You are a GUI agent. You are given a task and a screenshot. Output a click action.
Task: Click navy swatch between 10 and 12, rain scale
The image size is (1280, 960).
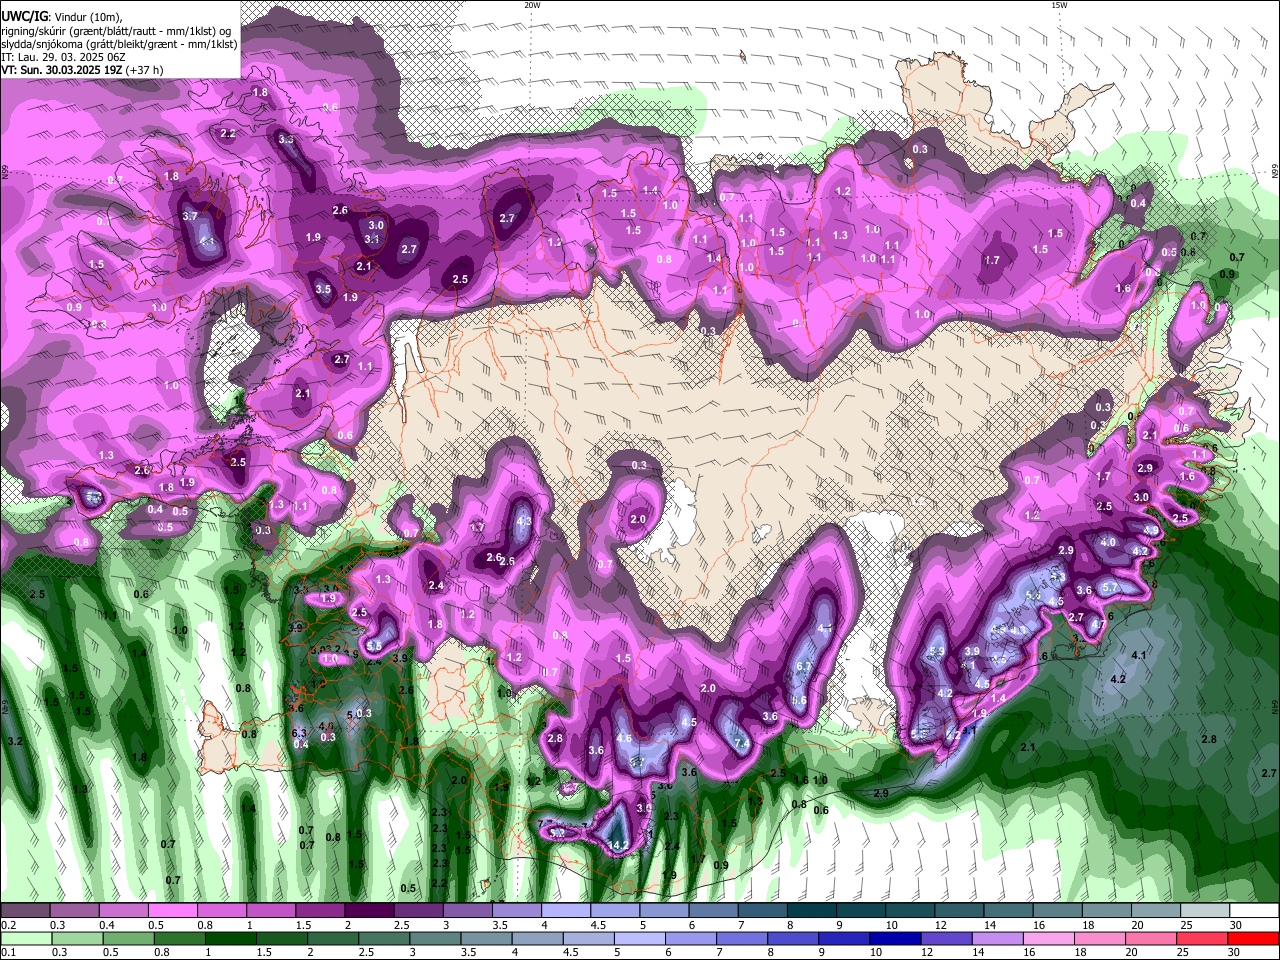click(894, 939)
